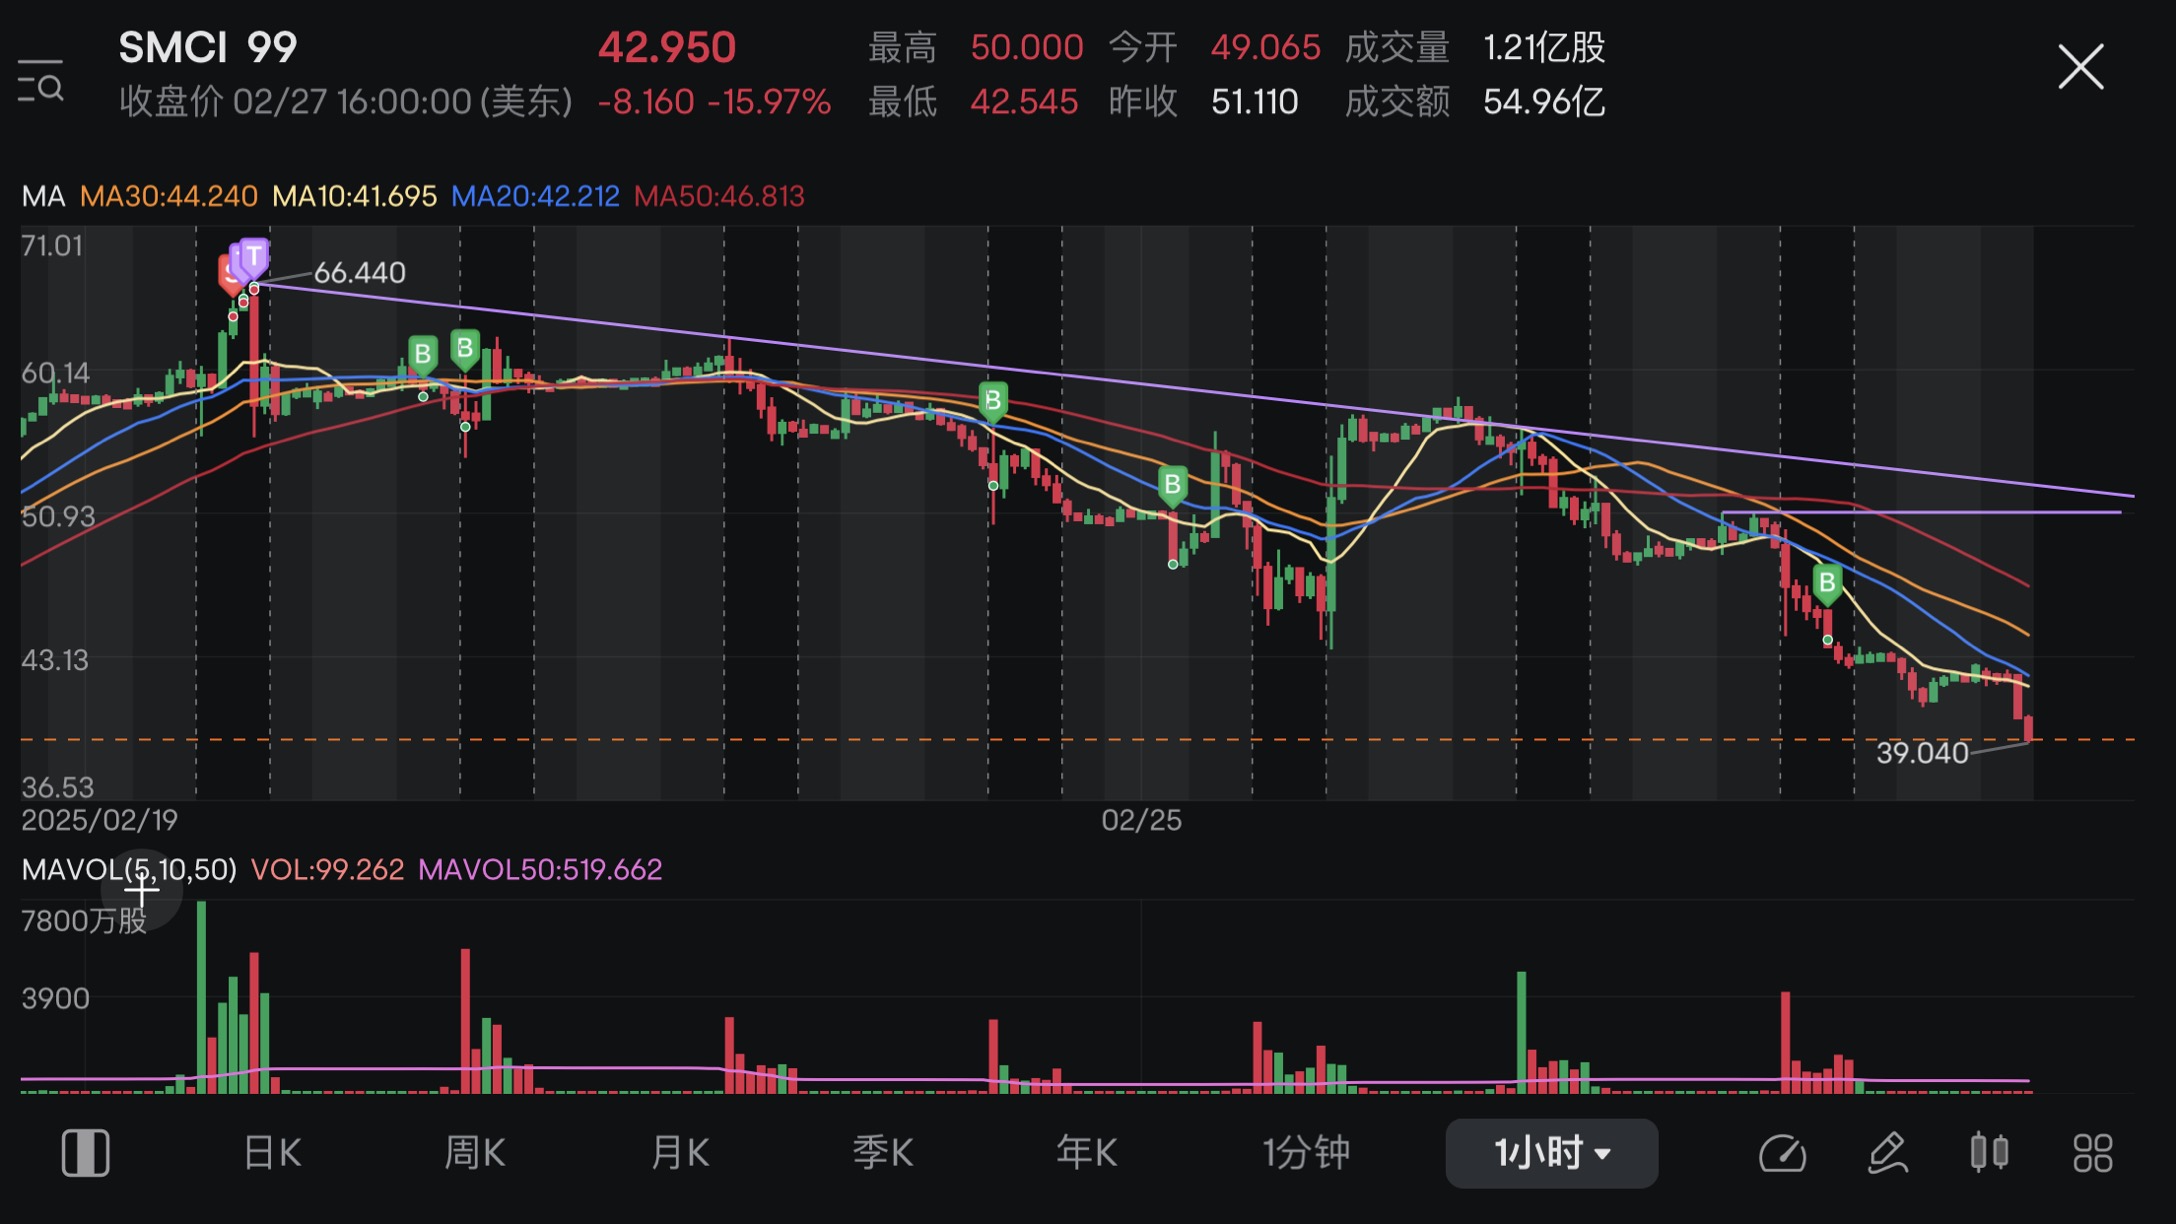Click the MA30:44.240 indicator label

tap(168, 196)
